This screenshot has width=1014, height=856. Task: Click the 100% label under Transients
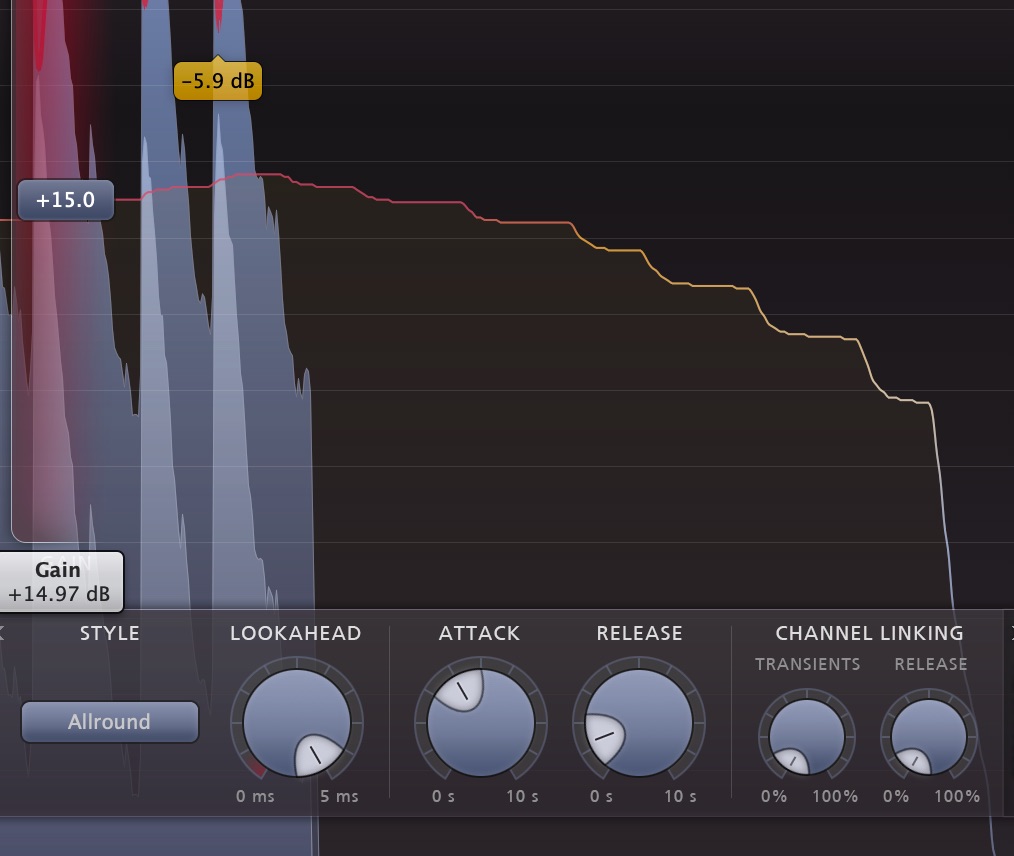(835, 796)
